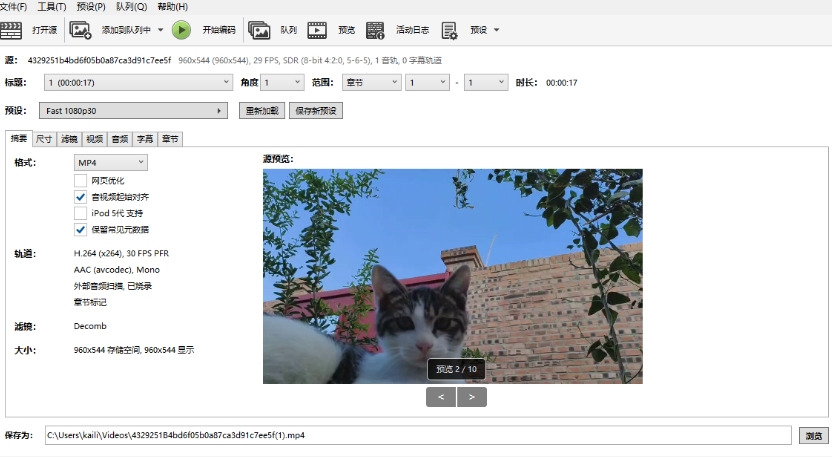Open the Add to Queue dropdown arrow
Image resolution: width=832 pixels, height=457 pixels.
click(160, 30)
